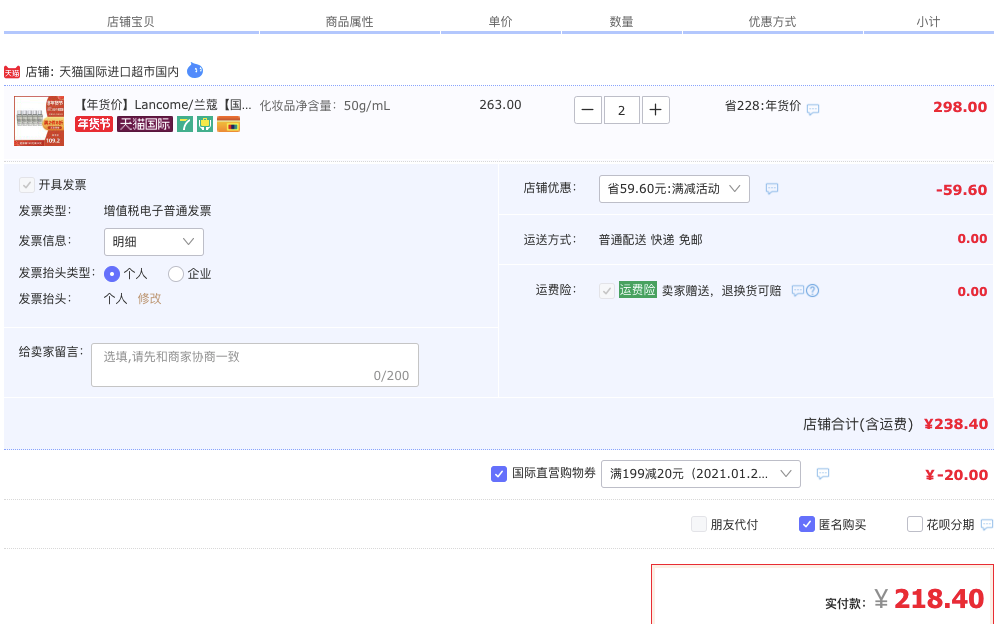995x624 pixels.
Task: Open the question-mark help icon for 运费险
Action: coord(812,291)
